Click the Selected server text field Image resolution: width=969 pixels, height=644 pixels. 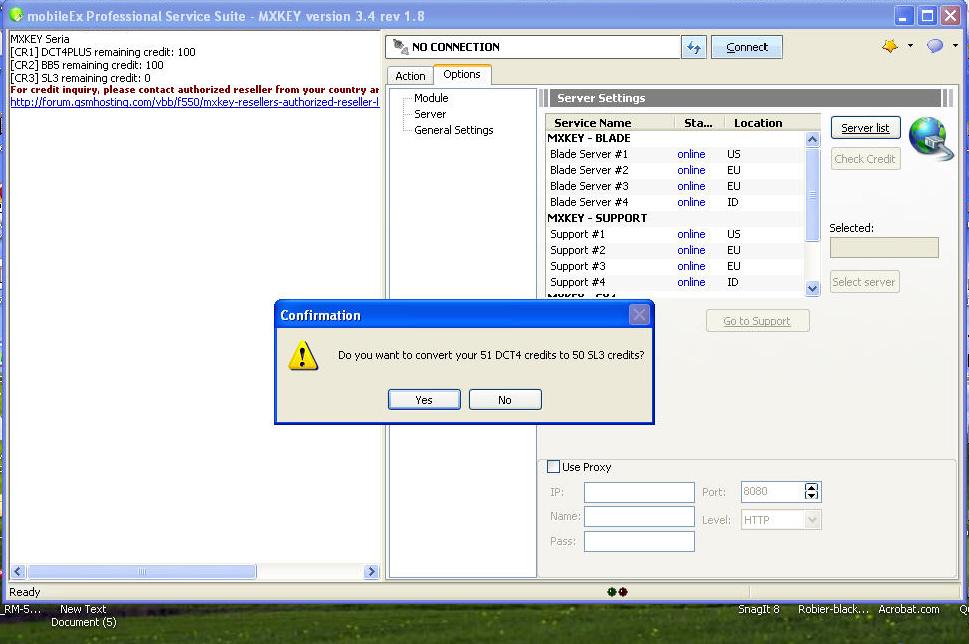pos(884,247)
